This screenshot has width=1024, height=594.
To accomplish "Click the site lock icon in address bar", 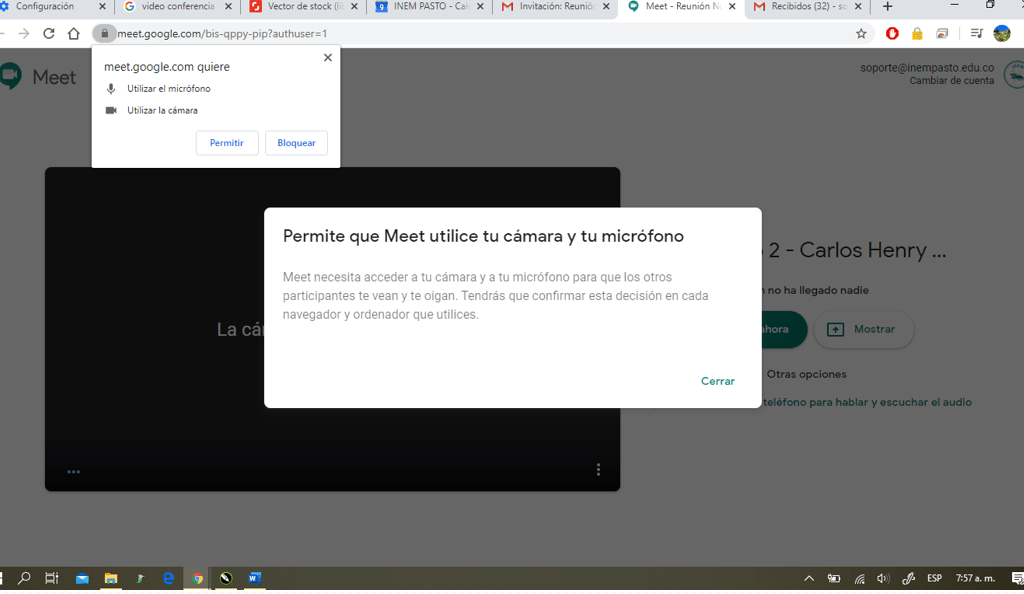I will tap(104, 33).
